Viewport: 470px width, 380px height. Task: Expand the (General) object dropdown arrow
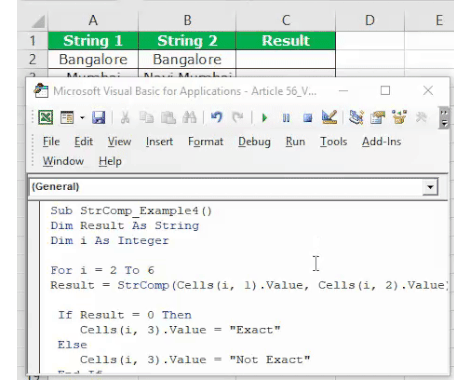click(430, 187)
